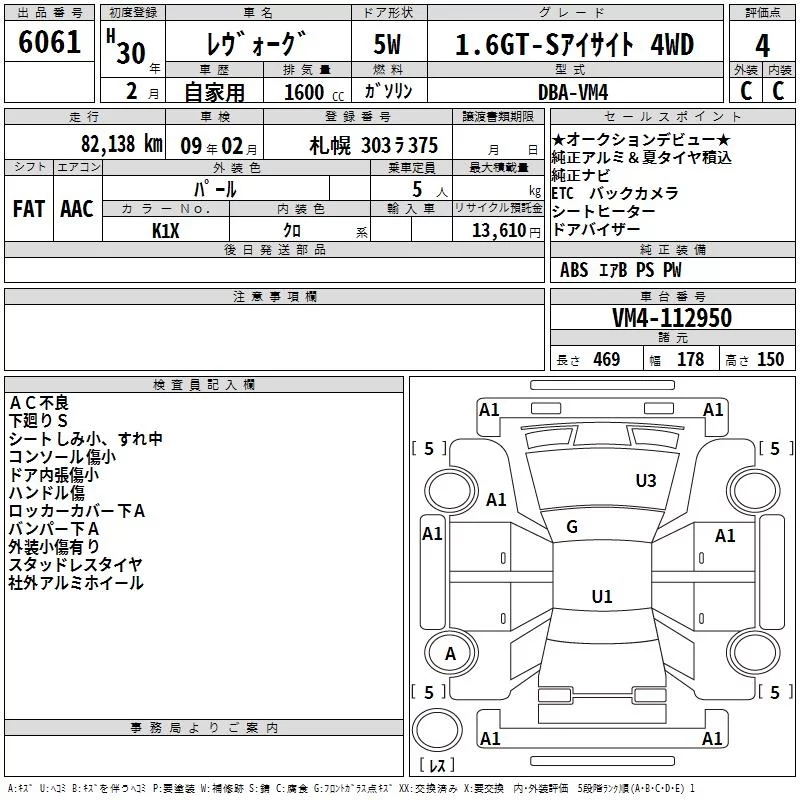Screen dimensions: 800x800
Task: Click the front right wheel circle
Action: (754, 491)
